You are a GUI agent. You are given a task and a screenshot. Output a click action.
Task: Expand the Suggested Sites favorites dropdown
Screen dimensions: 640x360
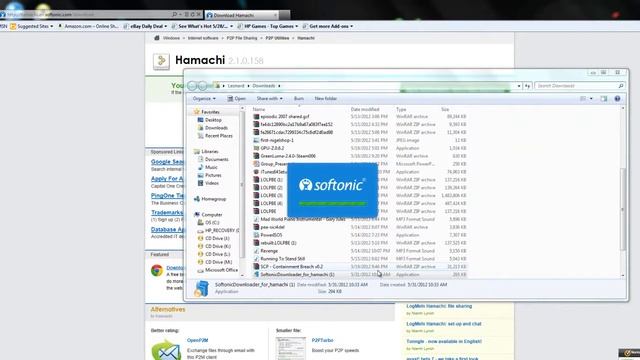click(51, 26)
